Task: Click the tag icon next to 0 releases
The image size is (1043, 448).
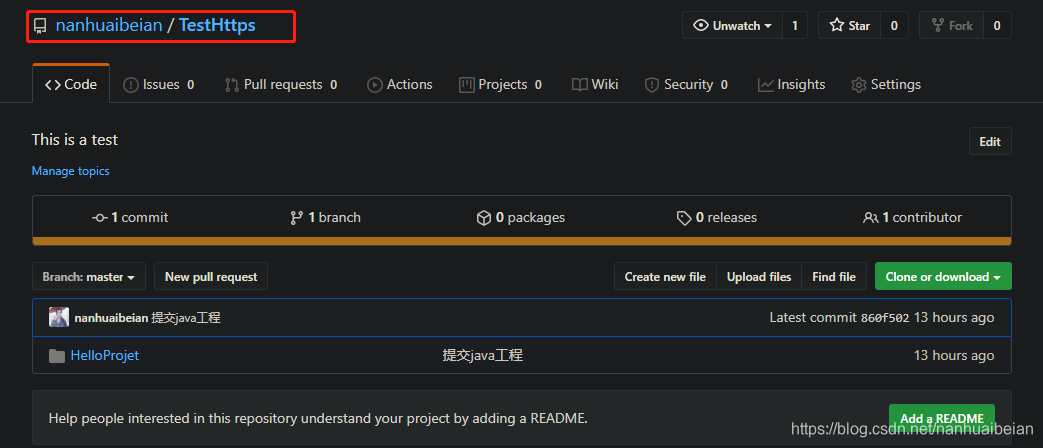Action: pyautogui.click(x=684, y=218)
